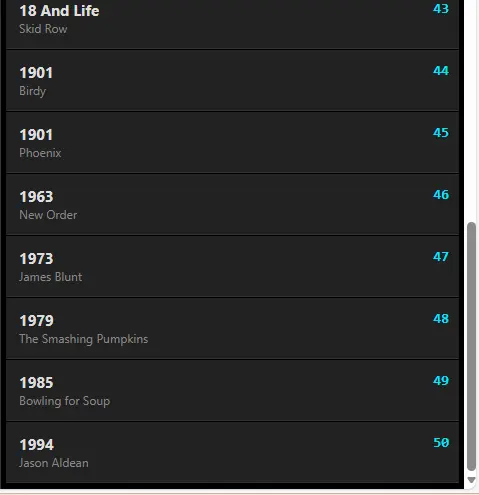
Task: Click the number 43 index
Action: click(441, 9)
